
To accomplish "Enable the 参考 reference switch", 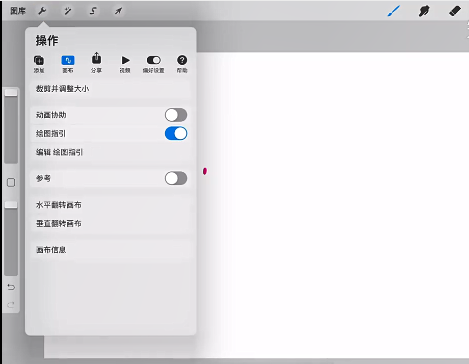I will pos(176,178).
